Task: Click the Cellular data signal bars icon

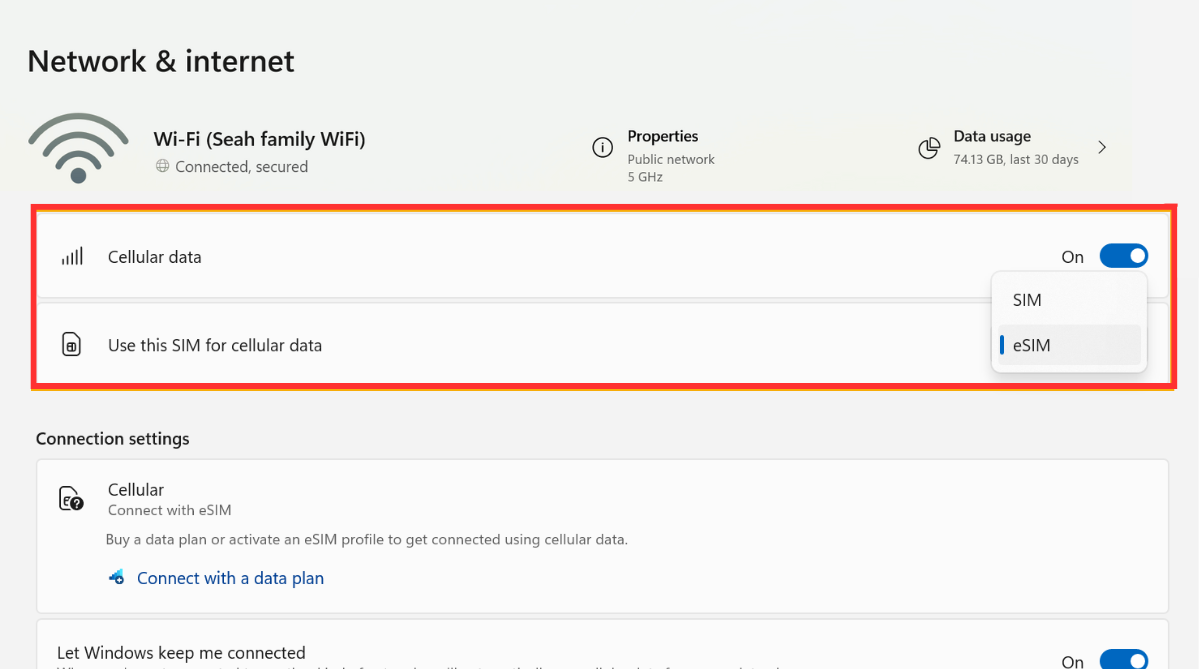Action: 72,257
